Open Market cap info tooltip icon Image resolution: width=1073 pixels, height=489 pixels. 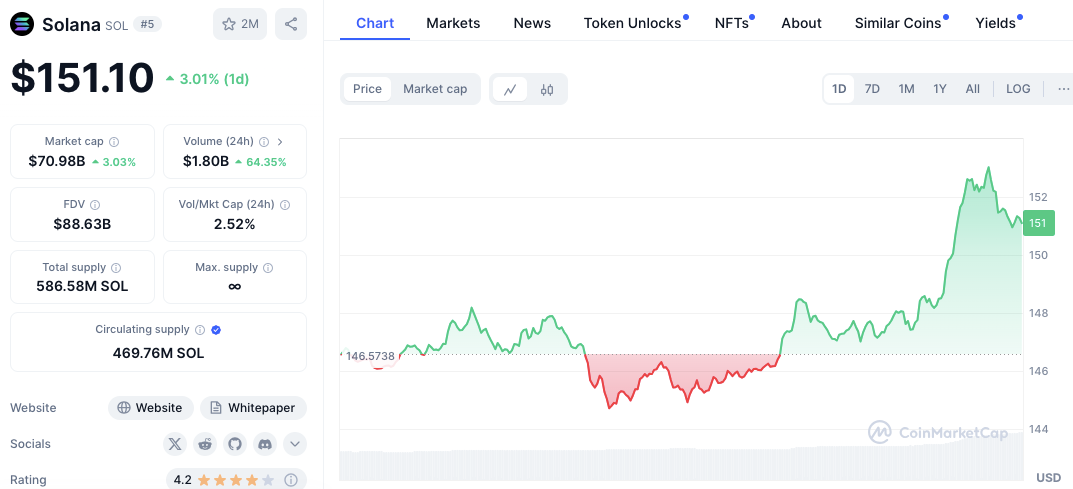click(114, 142)
